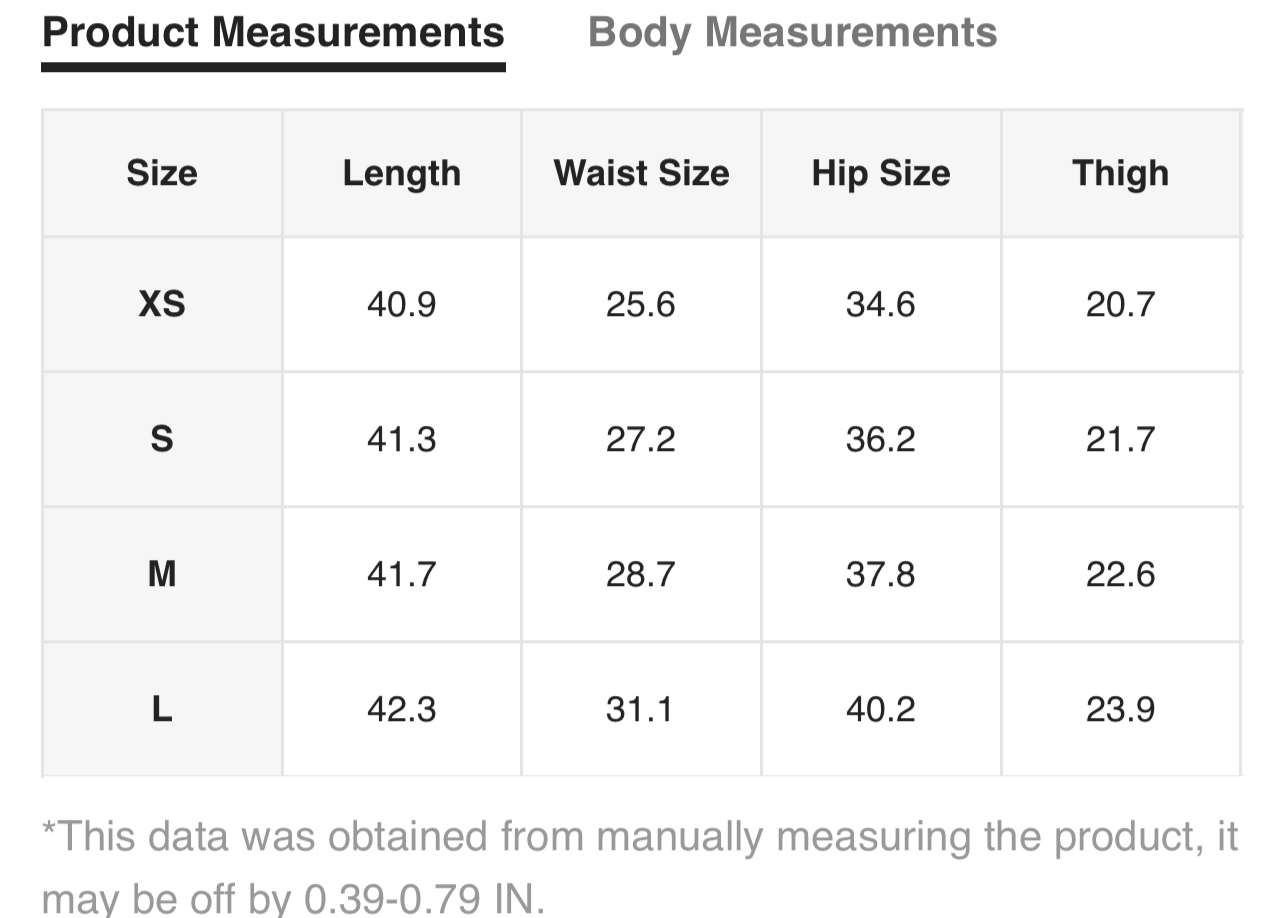
Task: Select the L size row label
Action: 162,709
